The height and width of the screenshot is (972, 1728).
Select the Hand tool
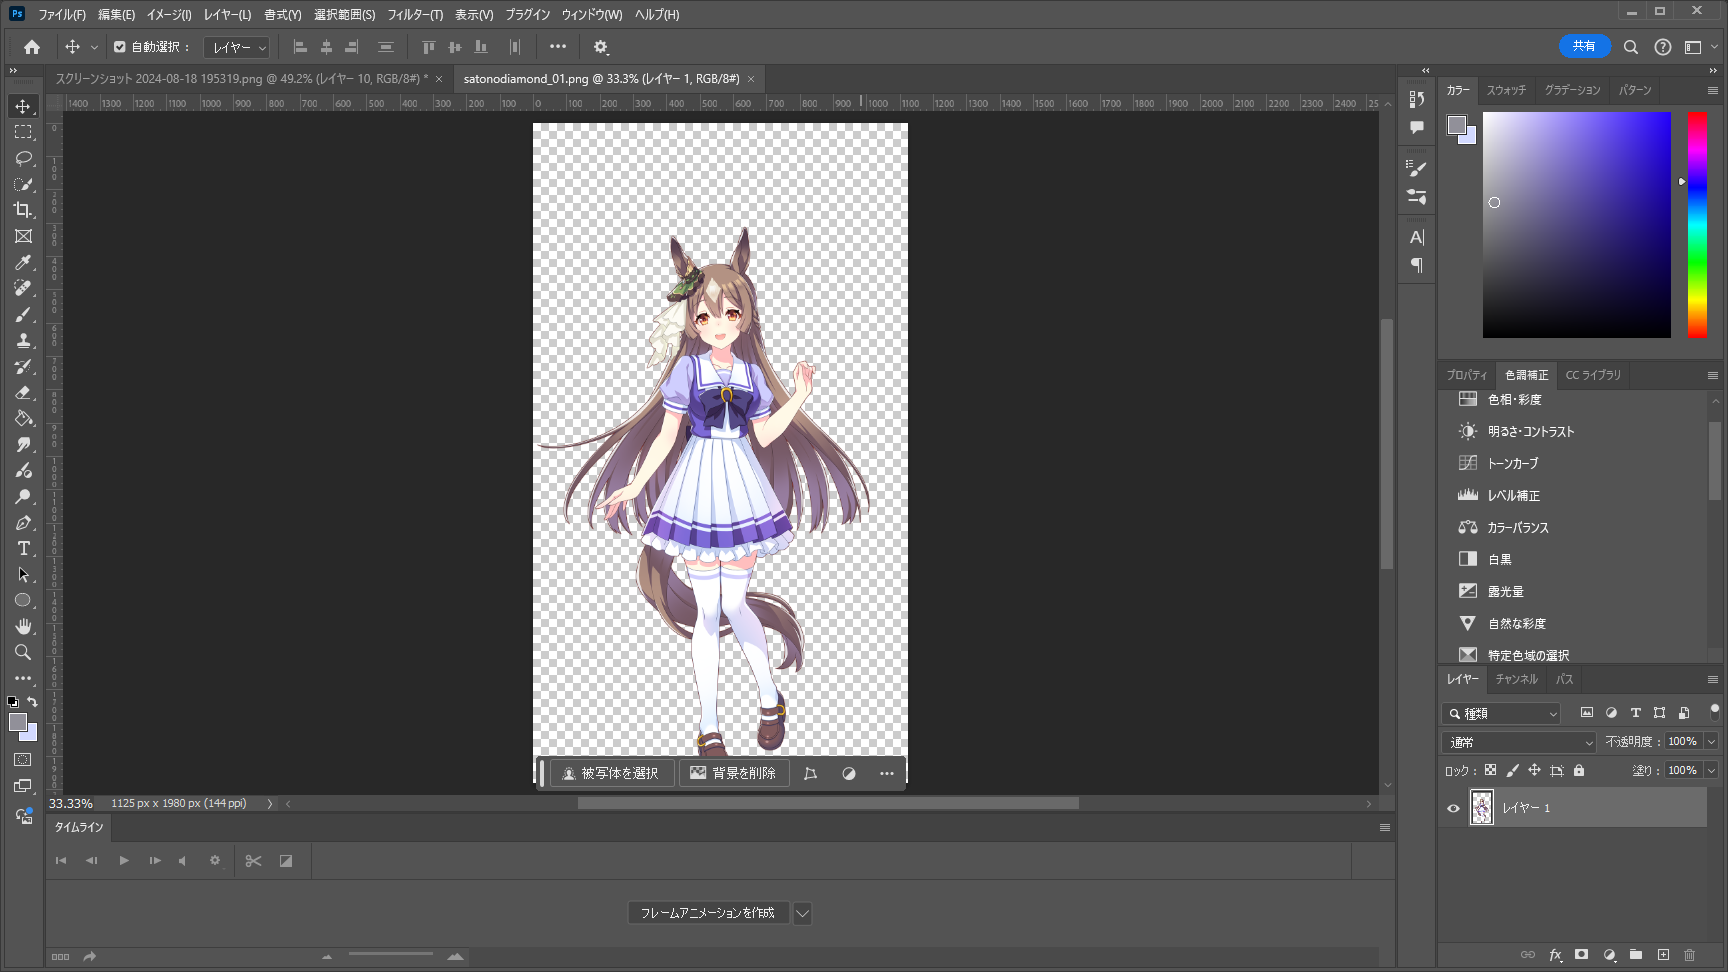23,626
